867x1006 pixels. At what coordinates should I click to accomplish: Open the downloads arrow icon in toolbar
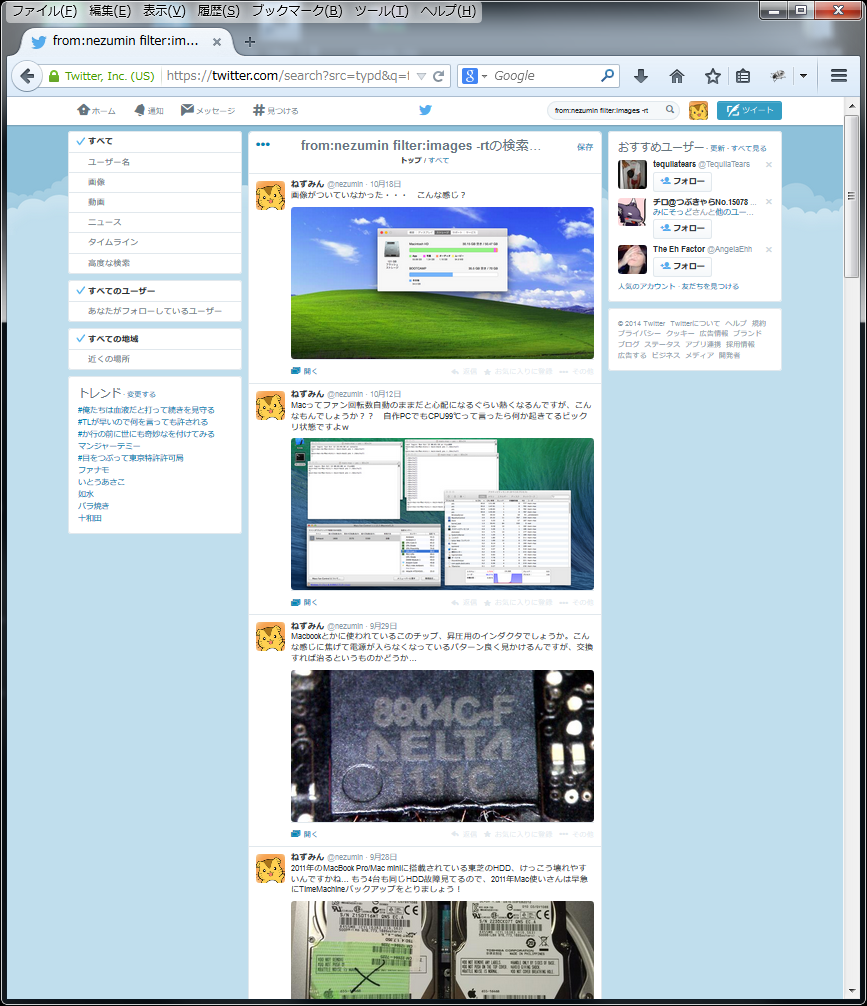(x=640, y=76)
